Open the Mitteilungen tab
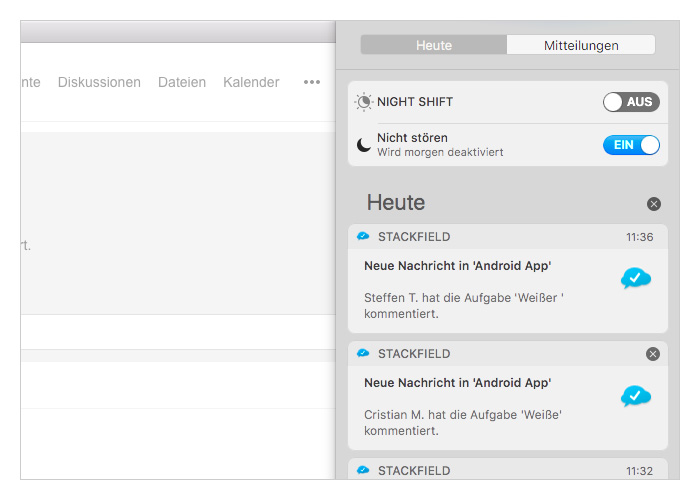Screen dimensions: 700x500 581,45
